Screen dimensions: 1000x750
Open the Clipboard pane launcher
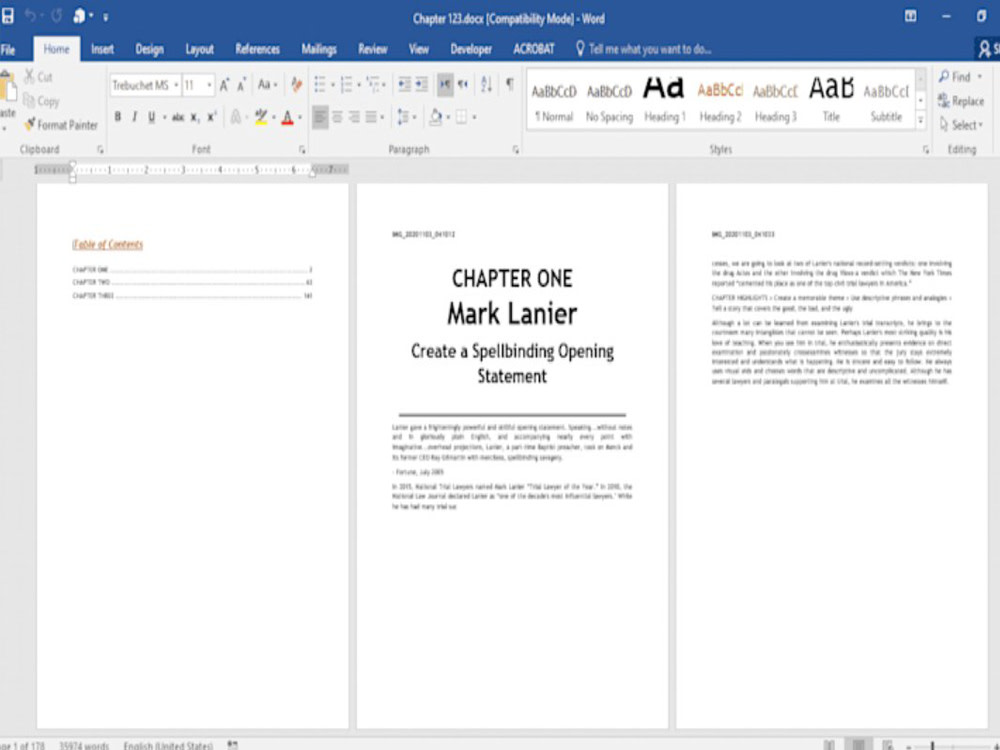point(100,150)
